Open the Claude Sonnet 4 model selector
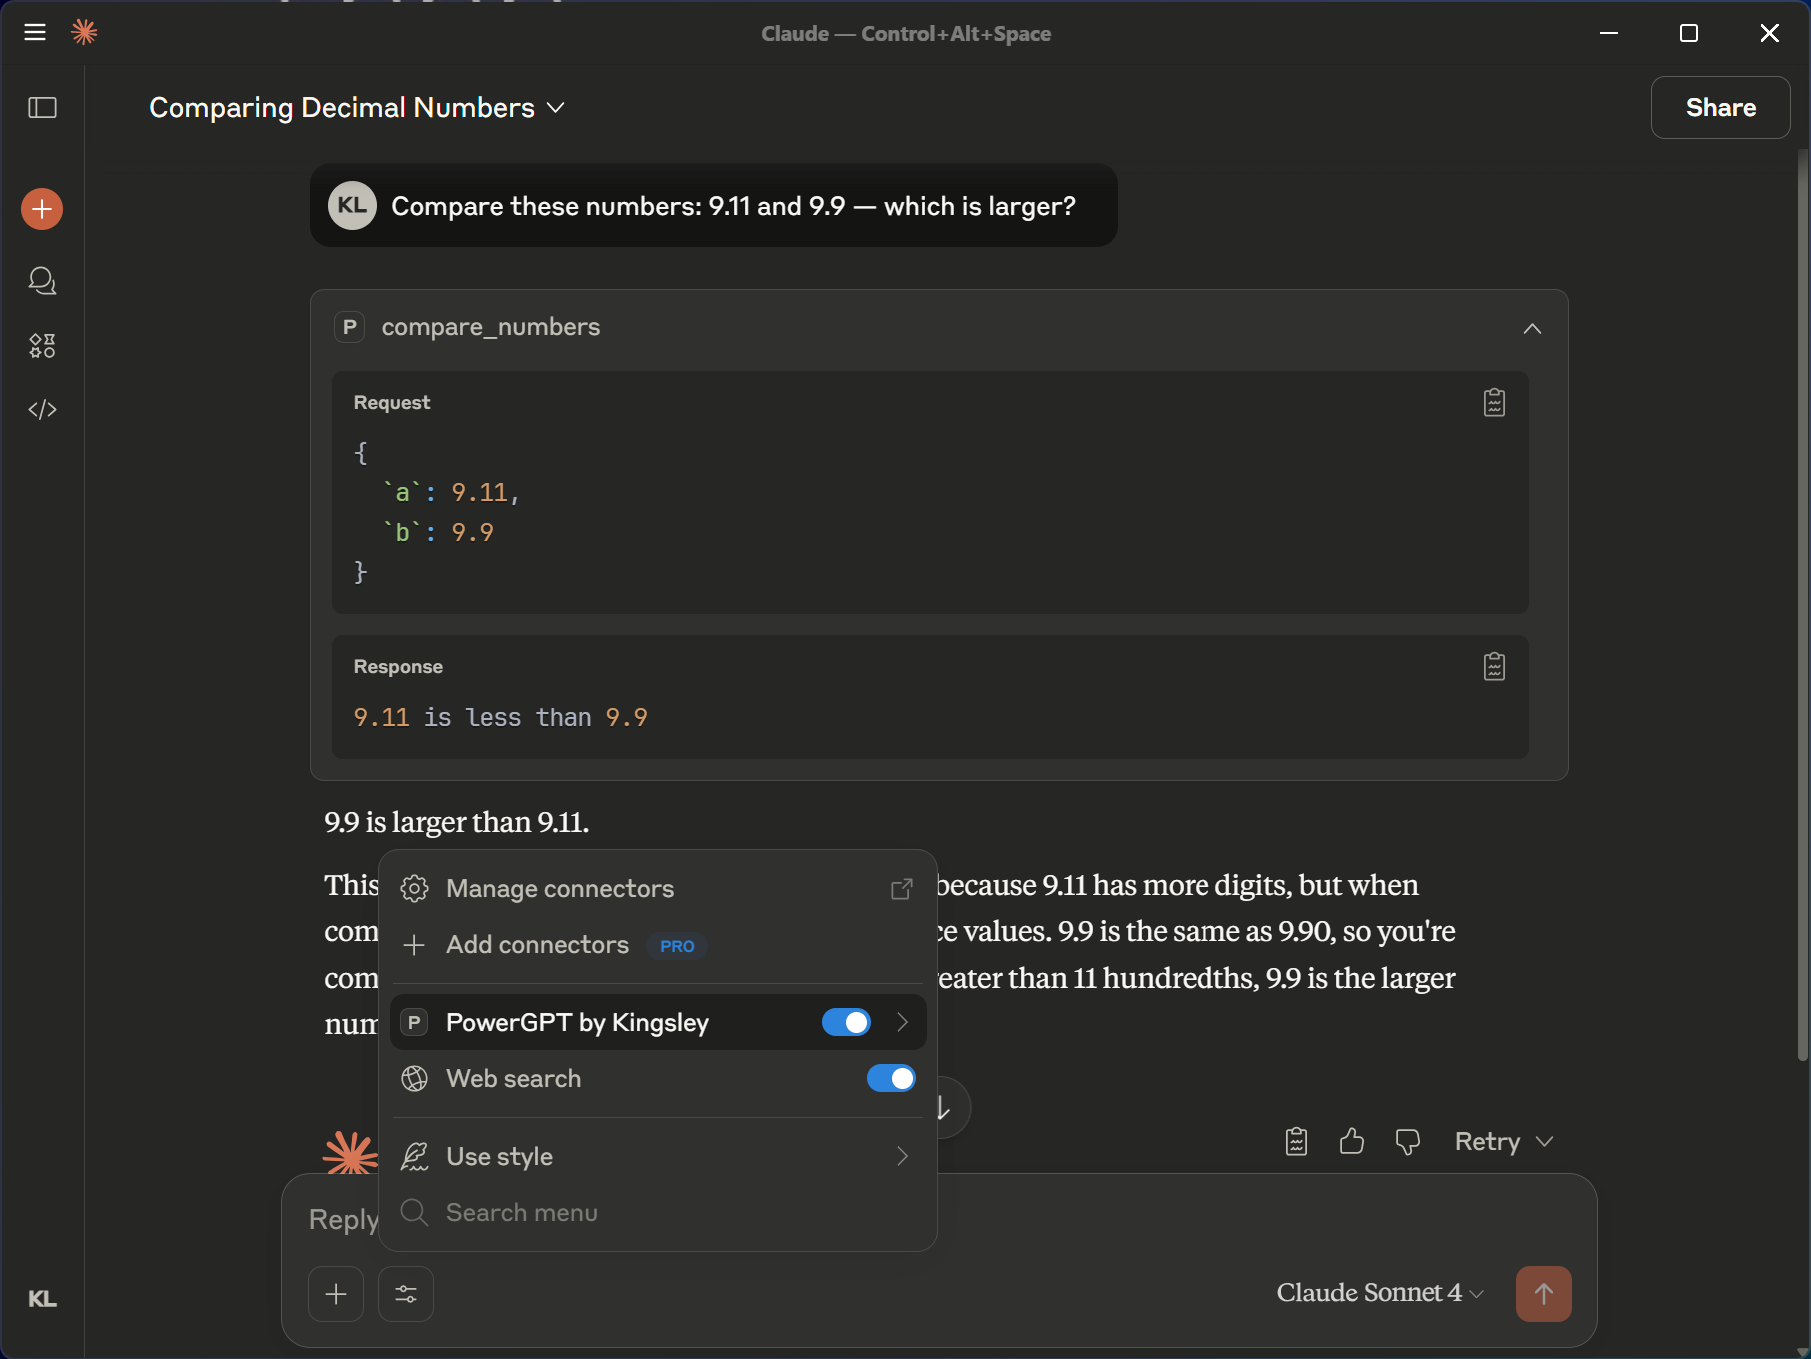Screen dimensions: 1811x1359 point(1380,1293)
